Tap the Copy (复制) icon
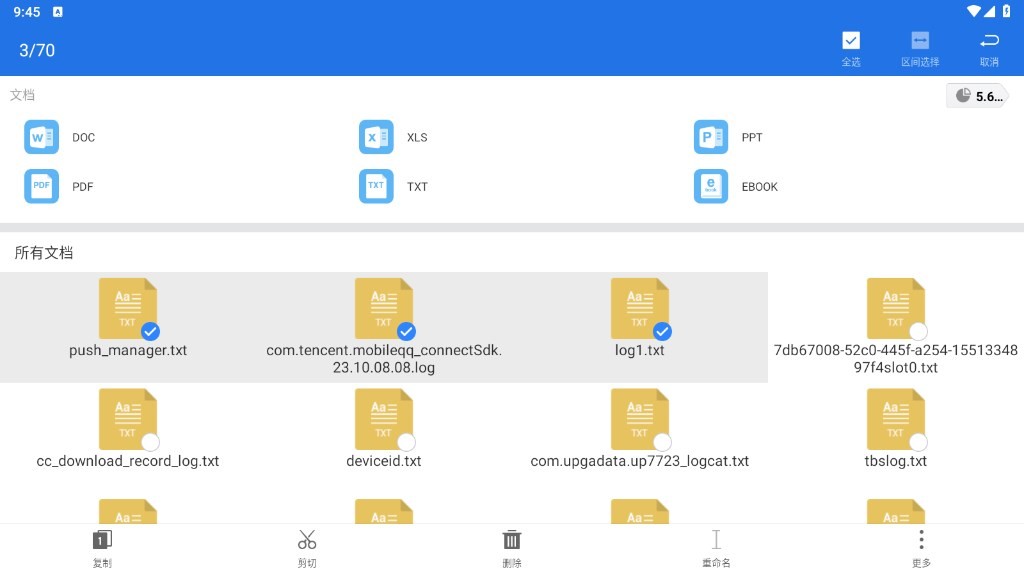Viewport: 1024px width, 576px height. coord(102,540)
